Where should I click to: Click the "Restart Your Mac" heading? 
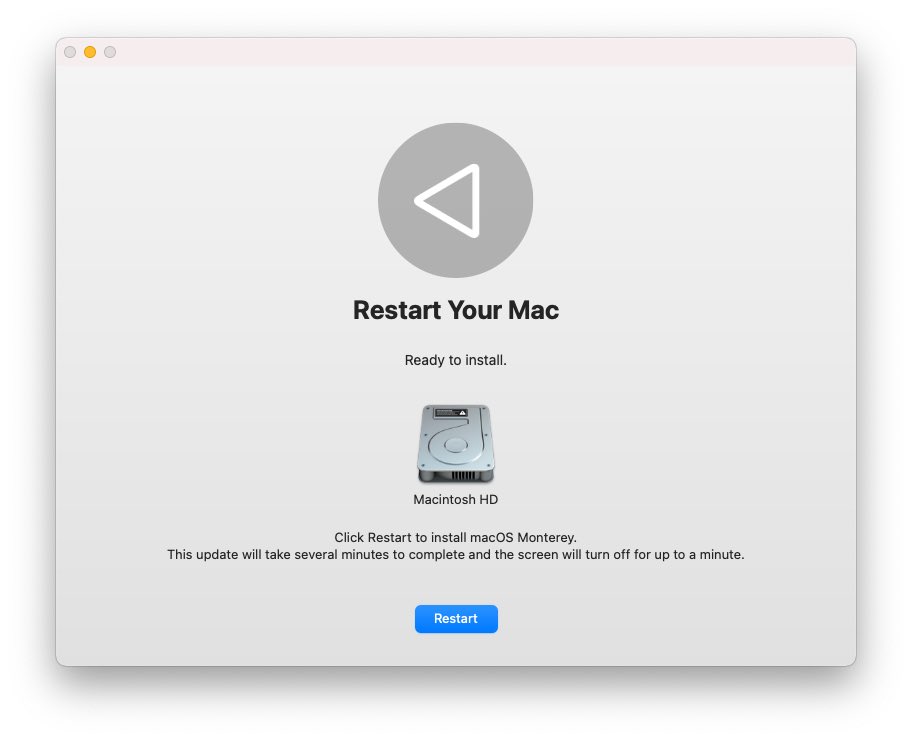456,310
